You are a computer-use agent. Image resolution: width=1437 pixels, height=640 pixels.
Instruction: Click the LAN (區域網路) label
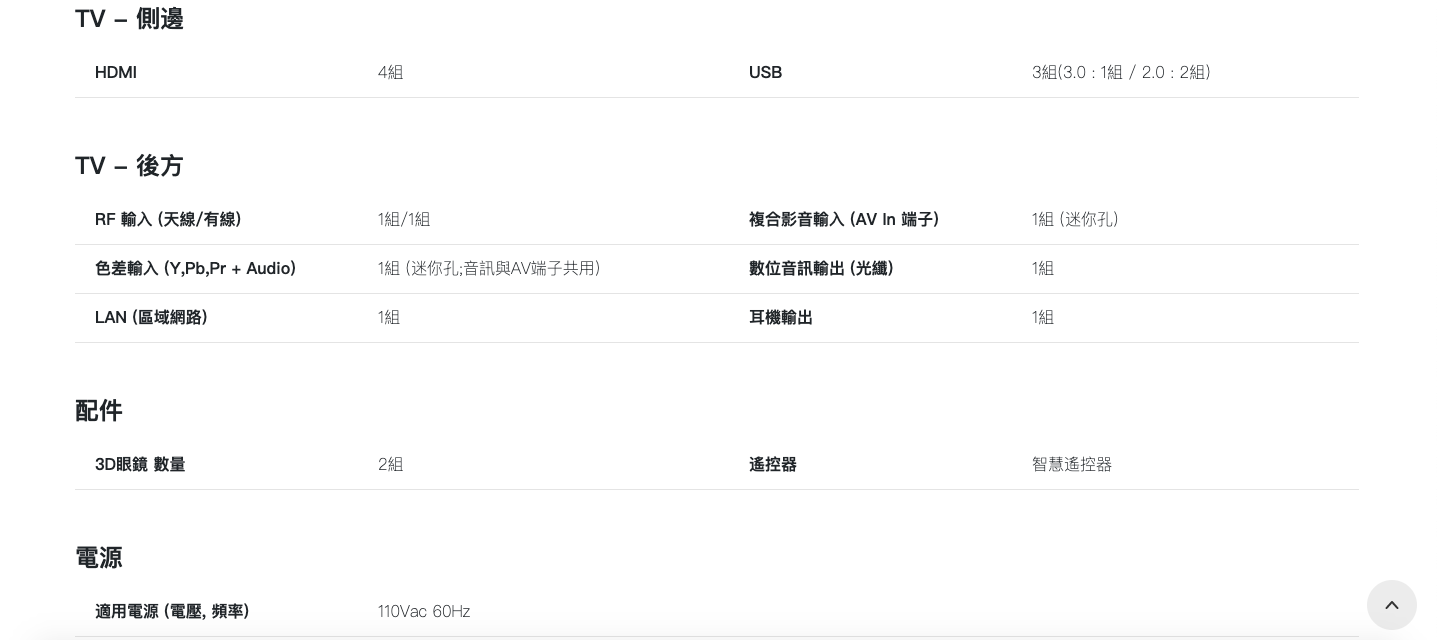tap(151, 318)
